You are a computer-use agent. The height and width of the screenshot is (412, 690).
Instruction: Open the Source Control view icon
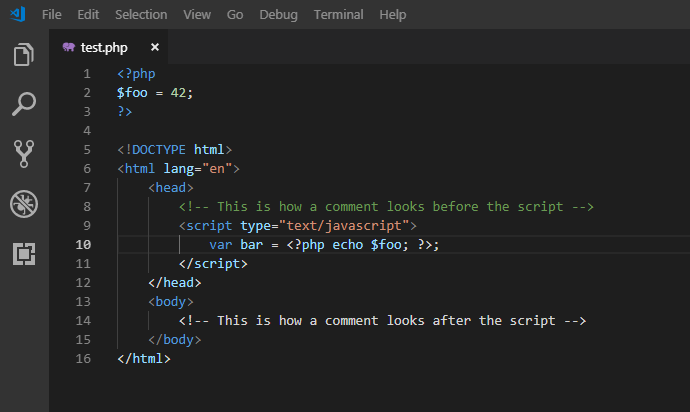[x=24, y=154]
